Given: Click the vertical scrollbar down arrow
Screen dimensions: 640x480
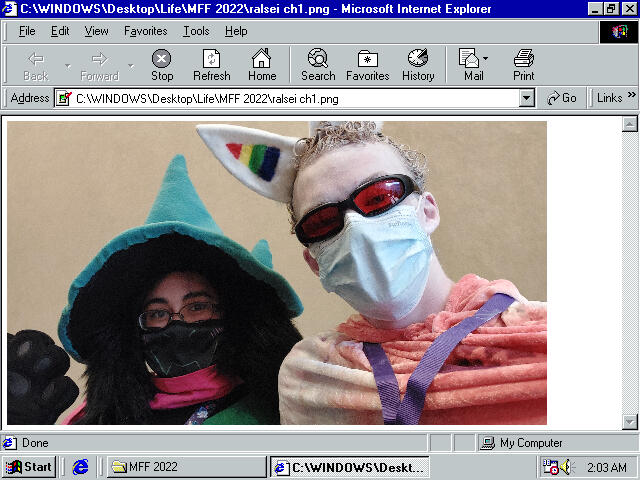Looking at the screenshot, I should point(630,422).
